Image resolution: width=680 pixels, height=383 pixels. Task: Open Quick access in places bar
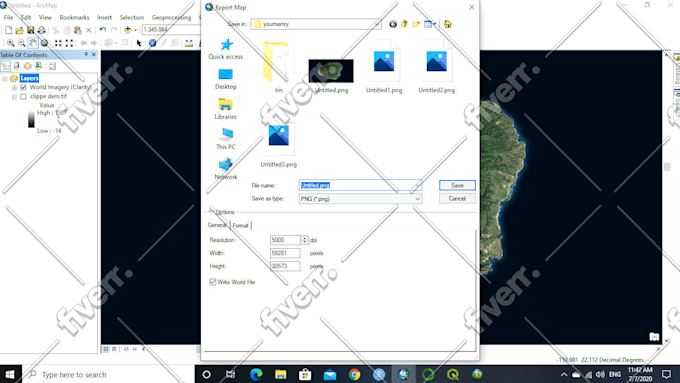click(226, 49)
